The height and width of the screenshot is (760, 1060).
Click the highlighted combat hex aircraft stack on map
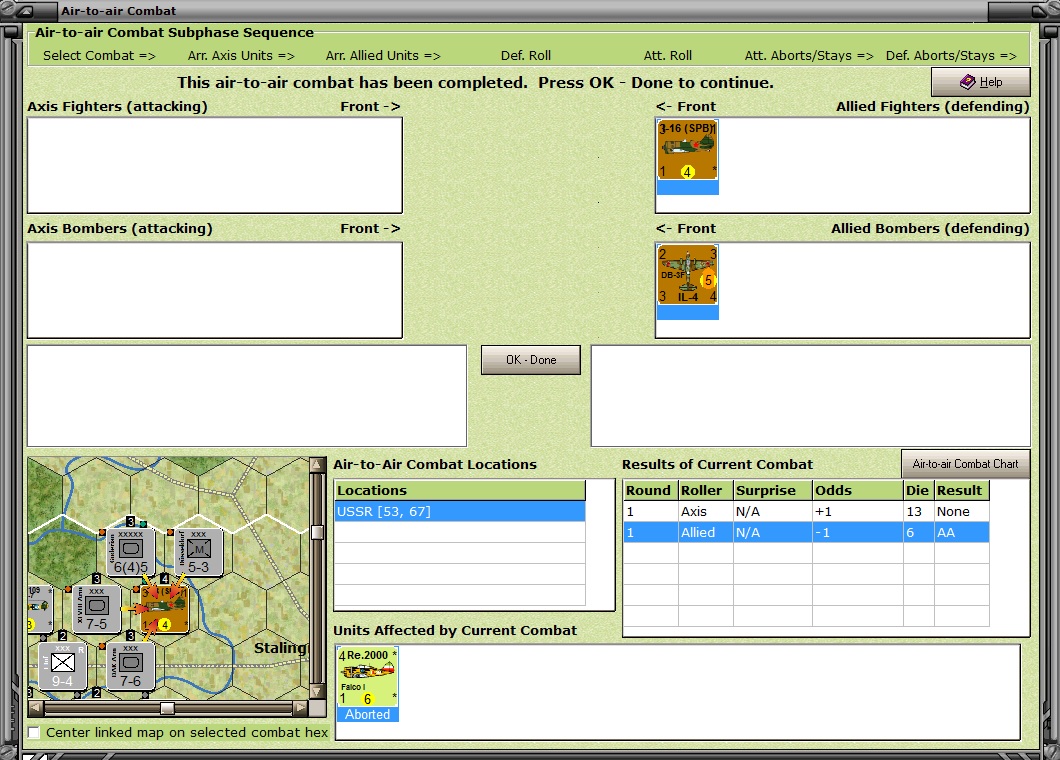click(164, 609)
